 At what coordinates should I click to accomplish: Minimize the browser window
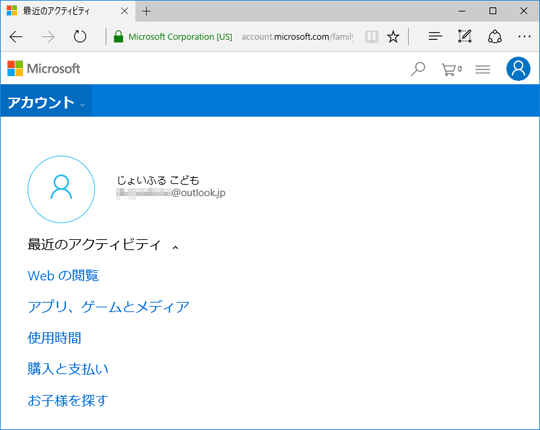point(462,11)
